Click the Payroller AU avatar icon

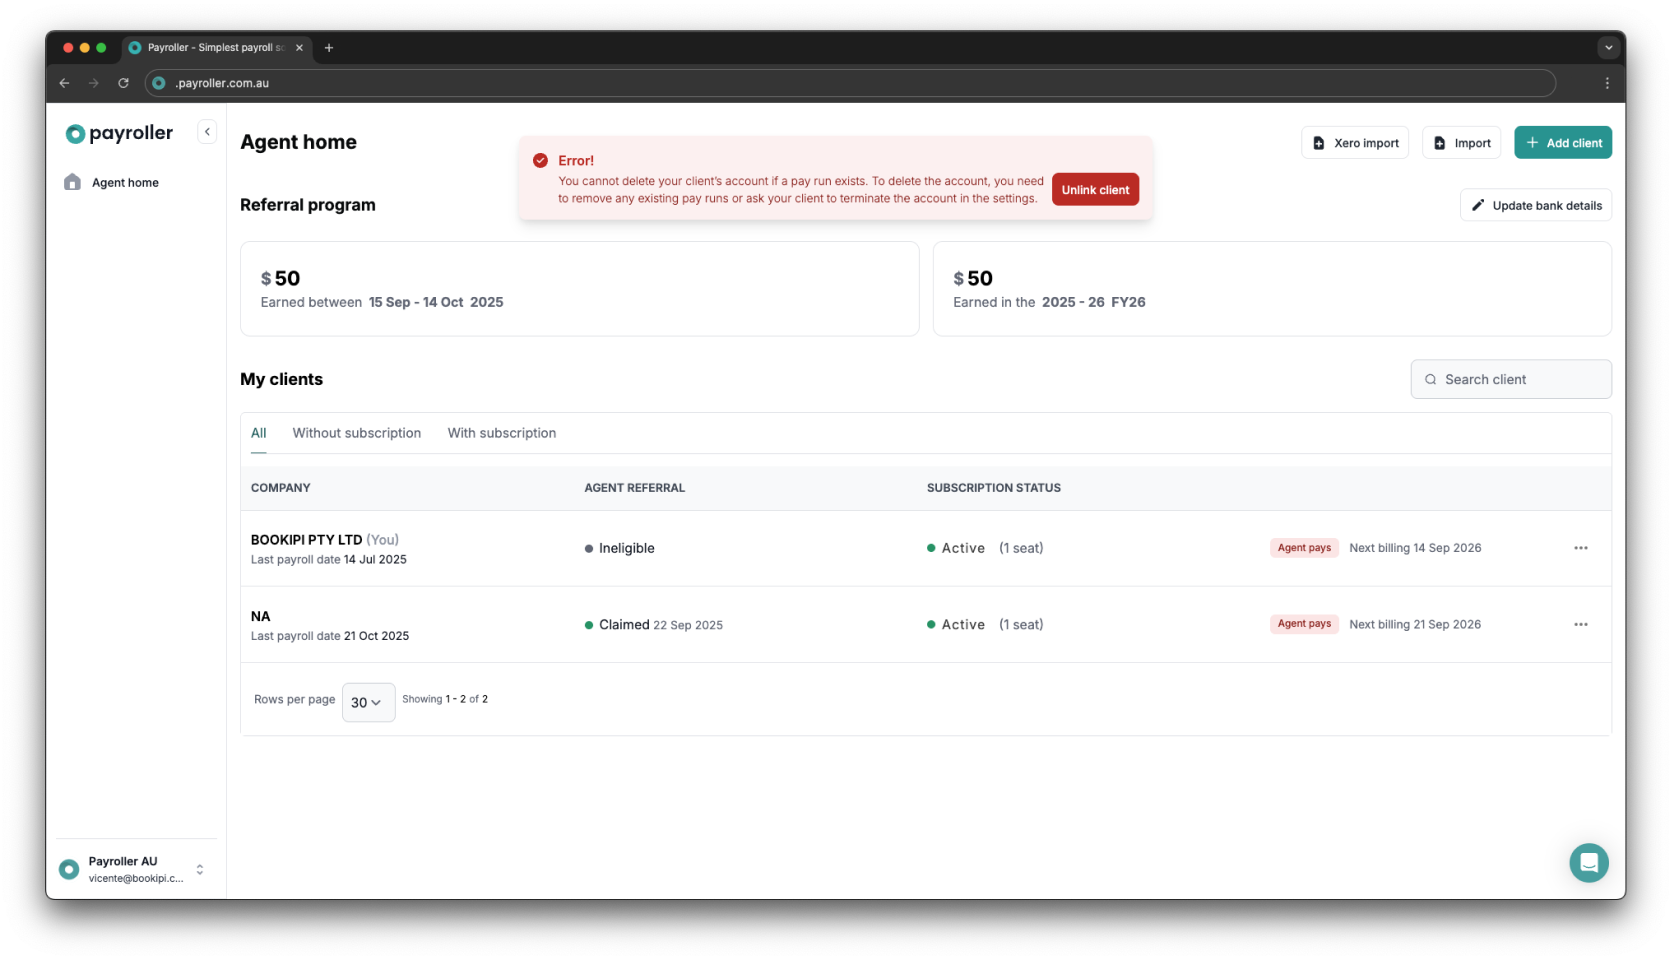coord(69,869)
